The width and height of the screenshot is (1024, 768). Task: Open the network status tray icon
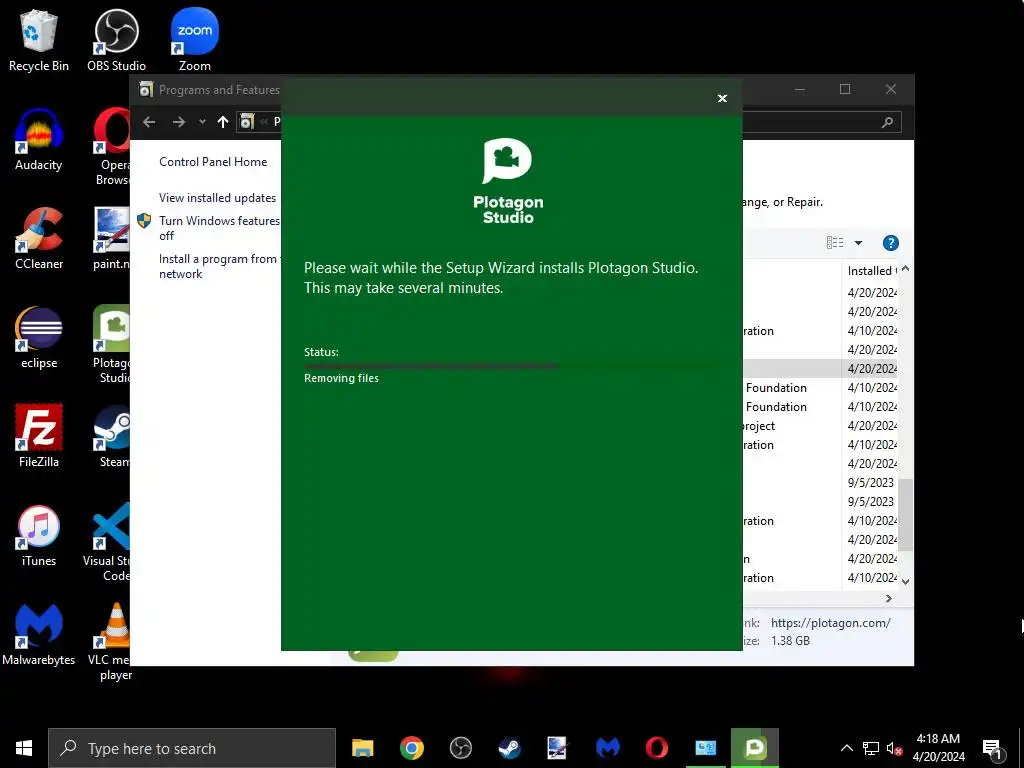click(870, 748)
